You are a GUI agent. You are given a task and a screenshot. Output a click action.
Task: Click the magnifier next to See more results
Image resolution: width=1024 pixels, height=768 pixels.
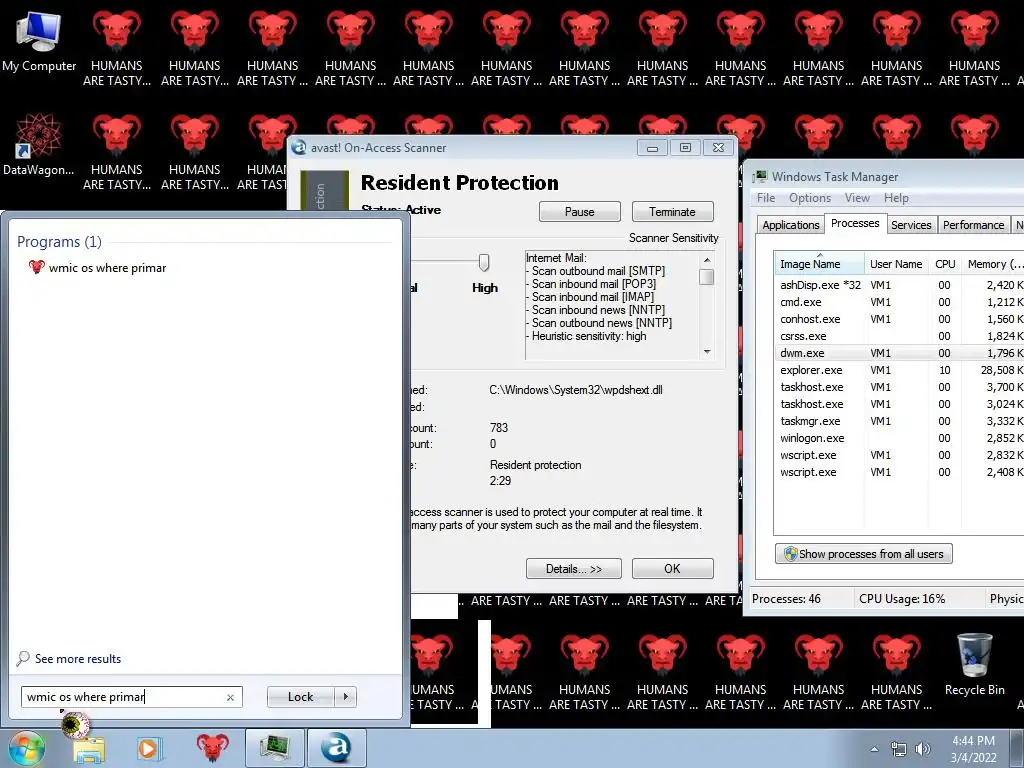(23, 658)
